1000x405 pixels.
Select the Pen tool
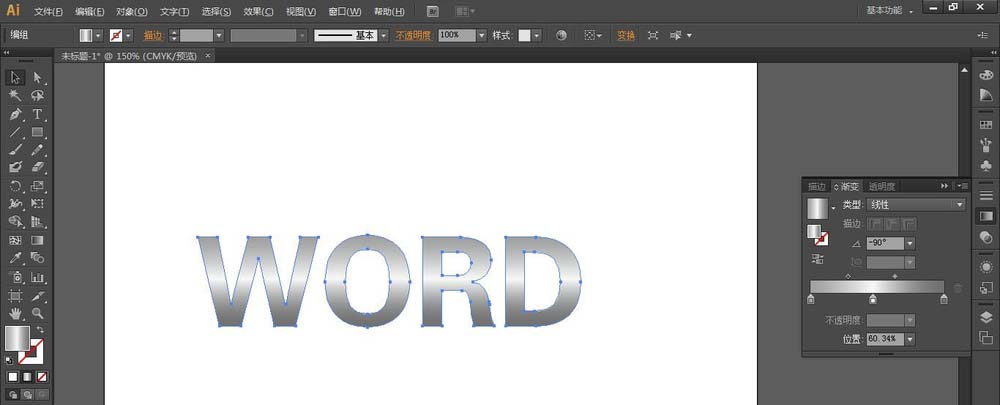coord(16,114)
